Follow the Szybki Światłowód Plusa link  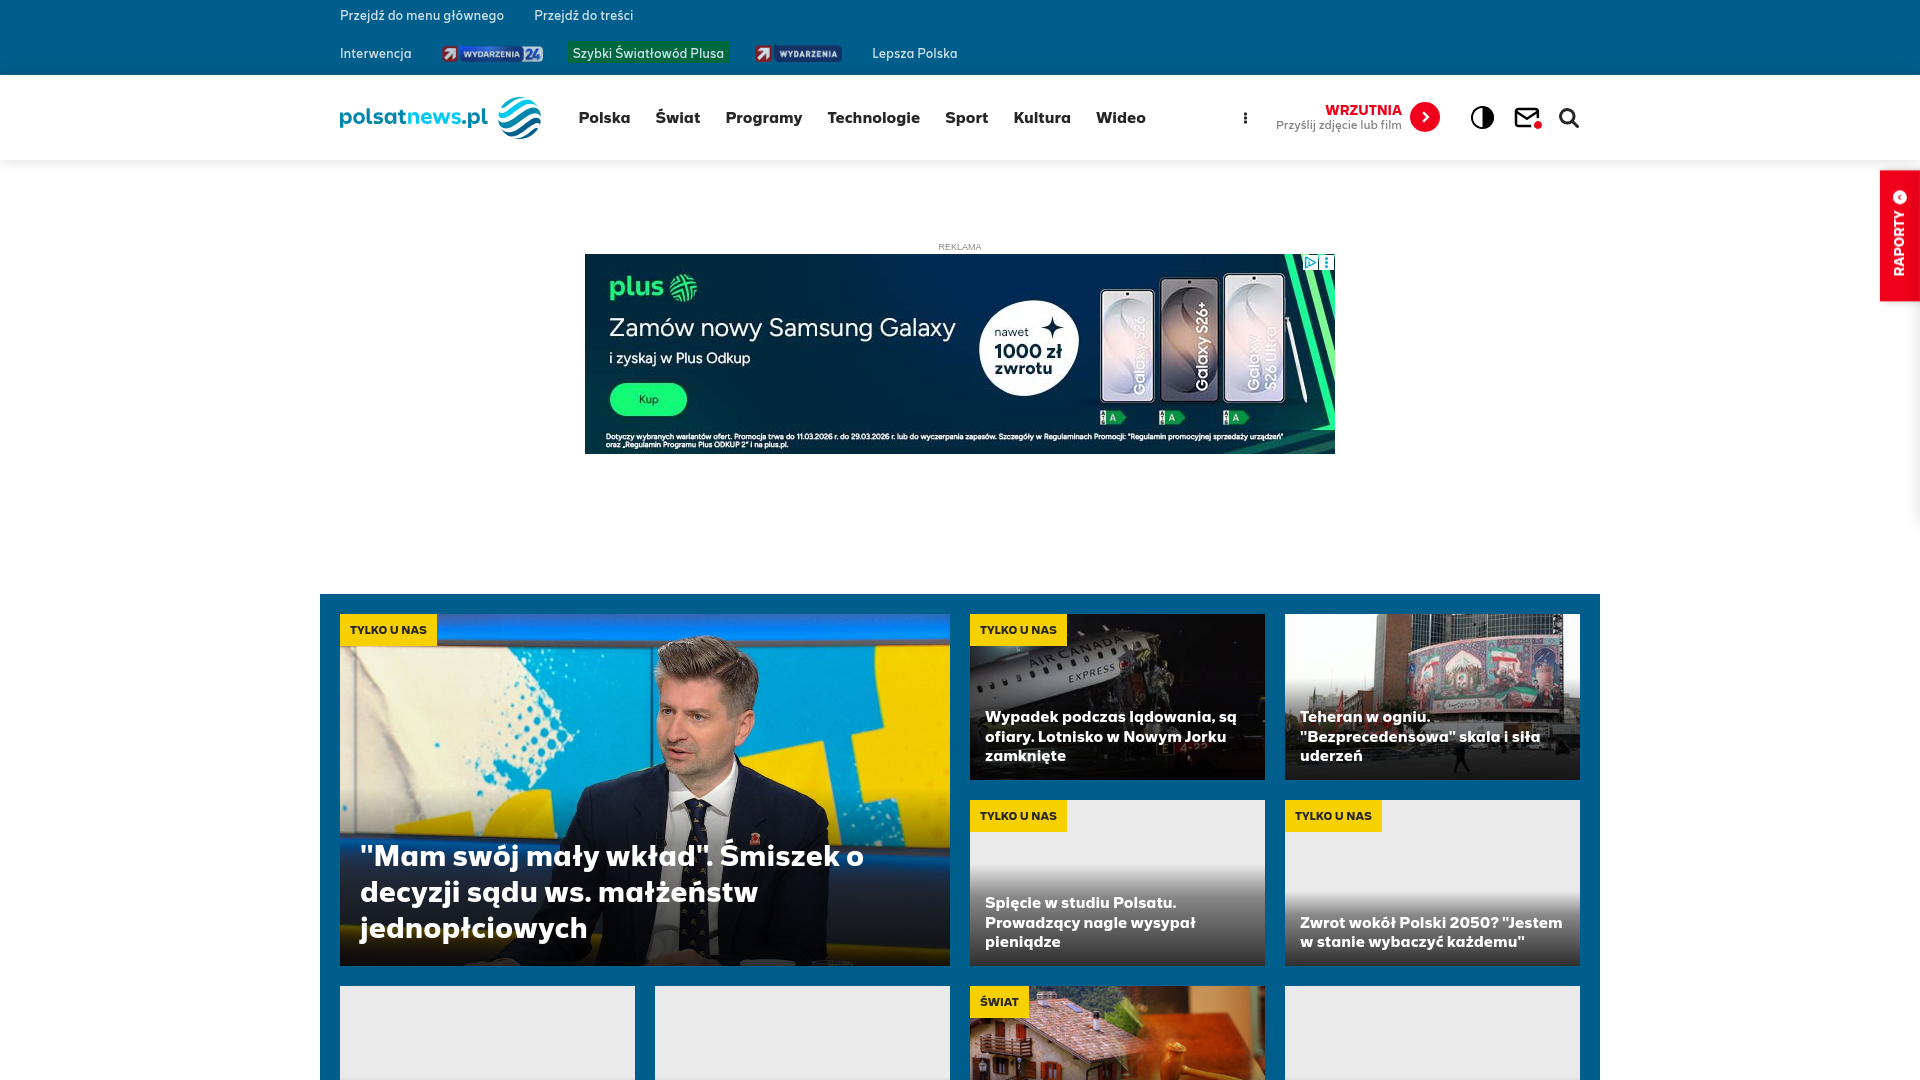(x=648, y=54)
